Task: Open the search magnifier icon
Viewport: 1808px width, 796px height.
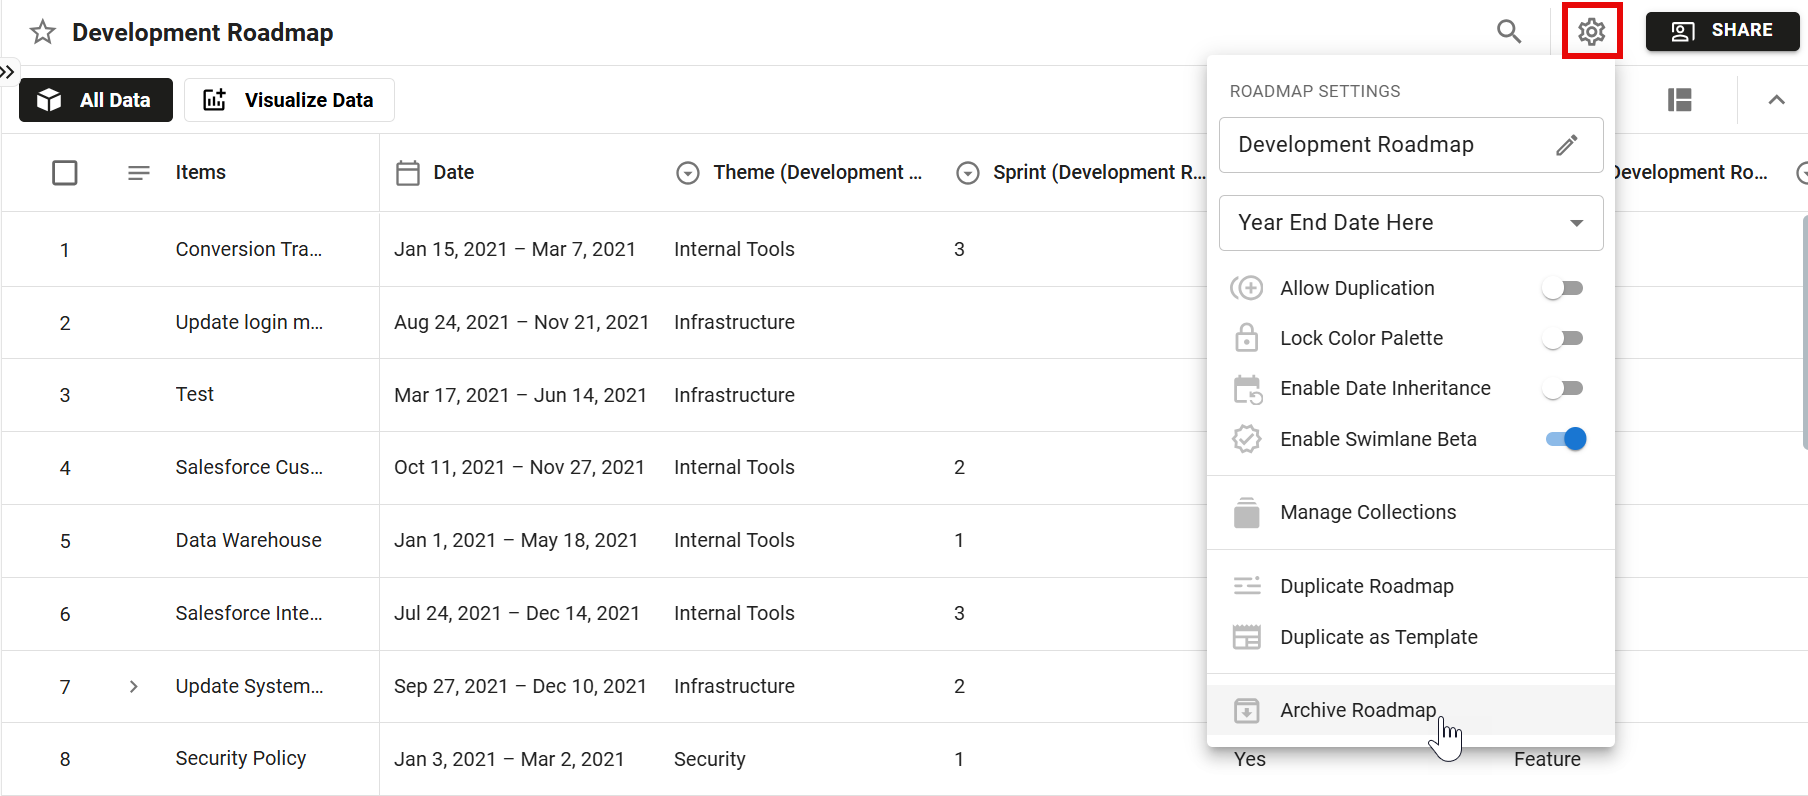Action: point(1508,32)
